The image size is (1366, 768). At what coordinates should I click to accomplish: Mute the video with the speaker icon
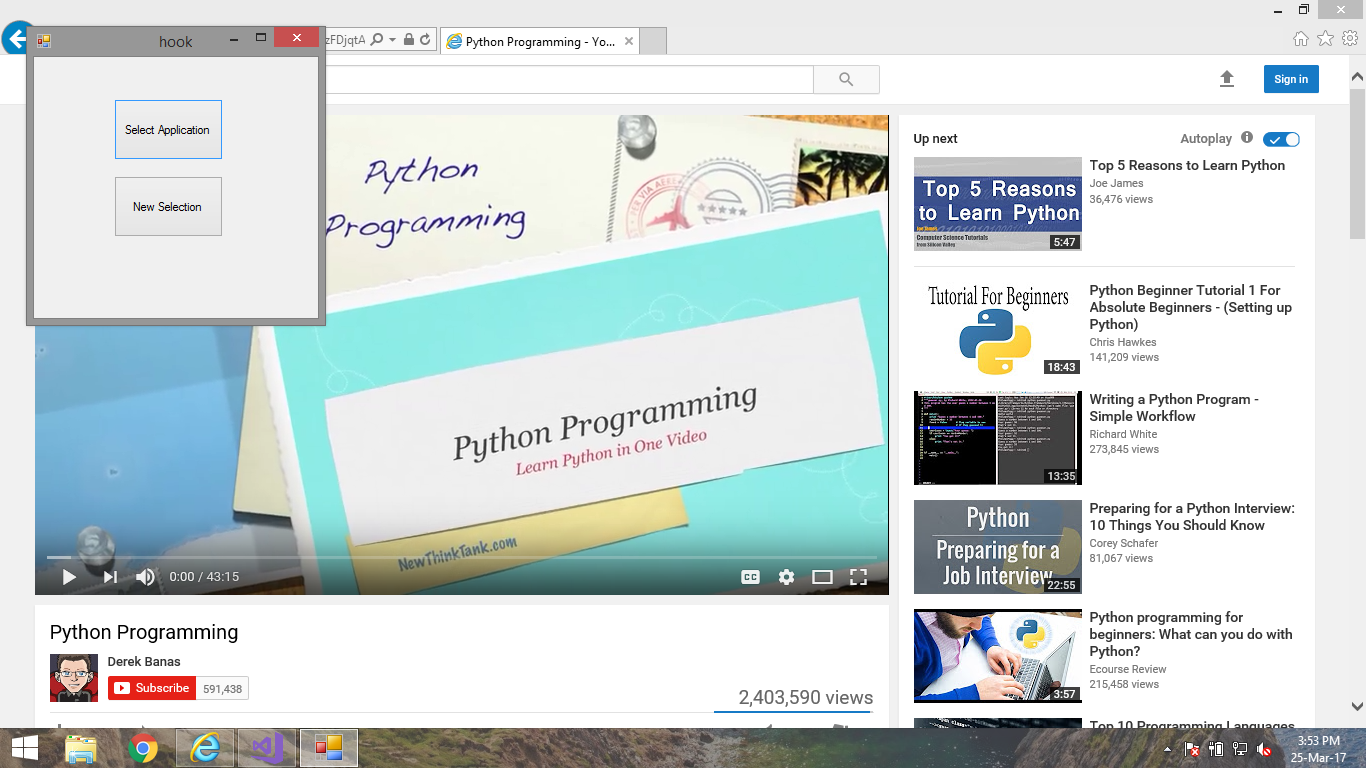[x=146, y=577]
